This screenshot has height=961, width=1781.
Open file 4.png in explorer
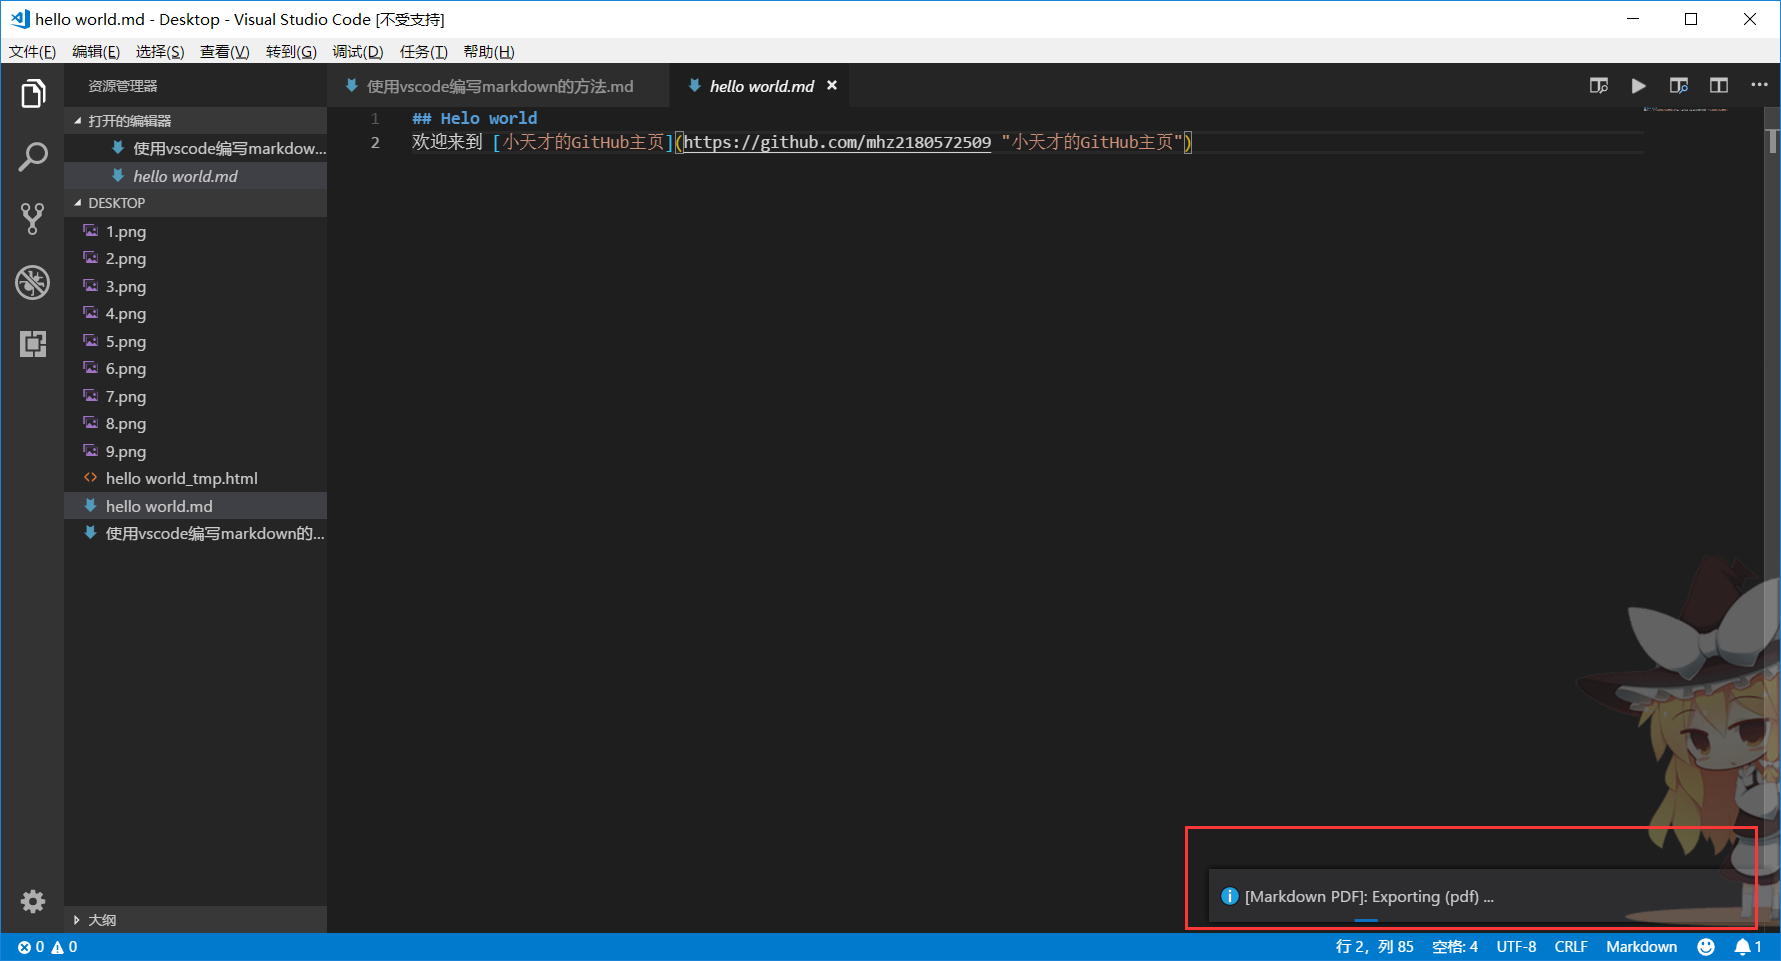tap(196, 313)
